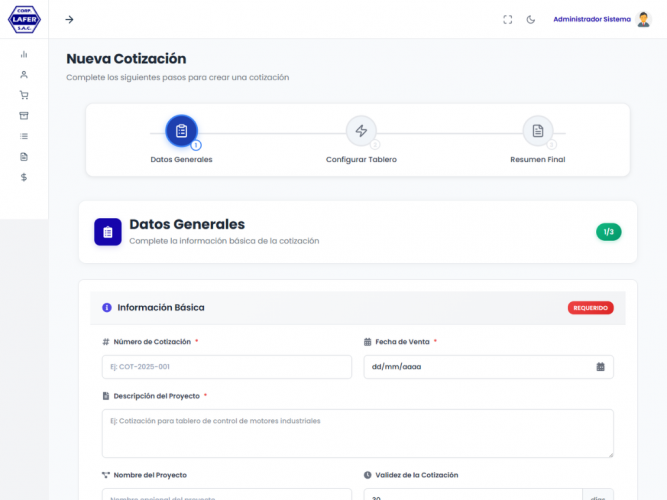The width and height of the screenshot is (667, 500).
Task: Click the Datos Generales step label
Action: coord(181,160)
